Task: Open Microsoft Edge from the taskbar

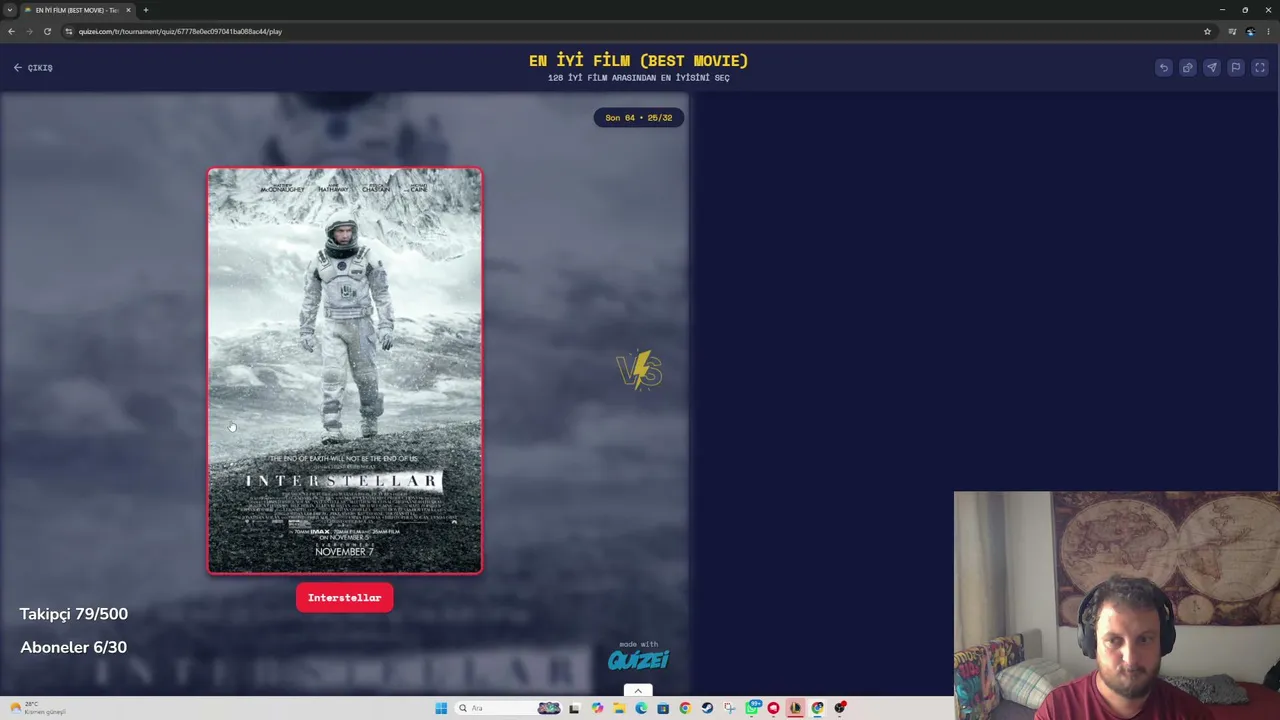Action: 641,708
